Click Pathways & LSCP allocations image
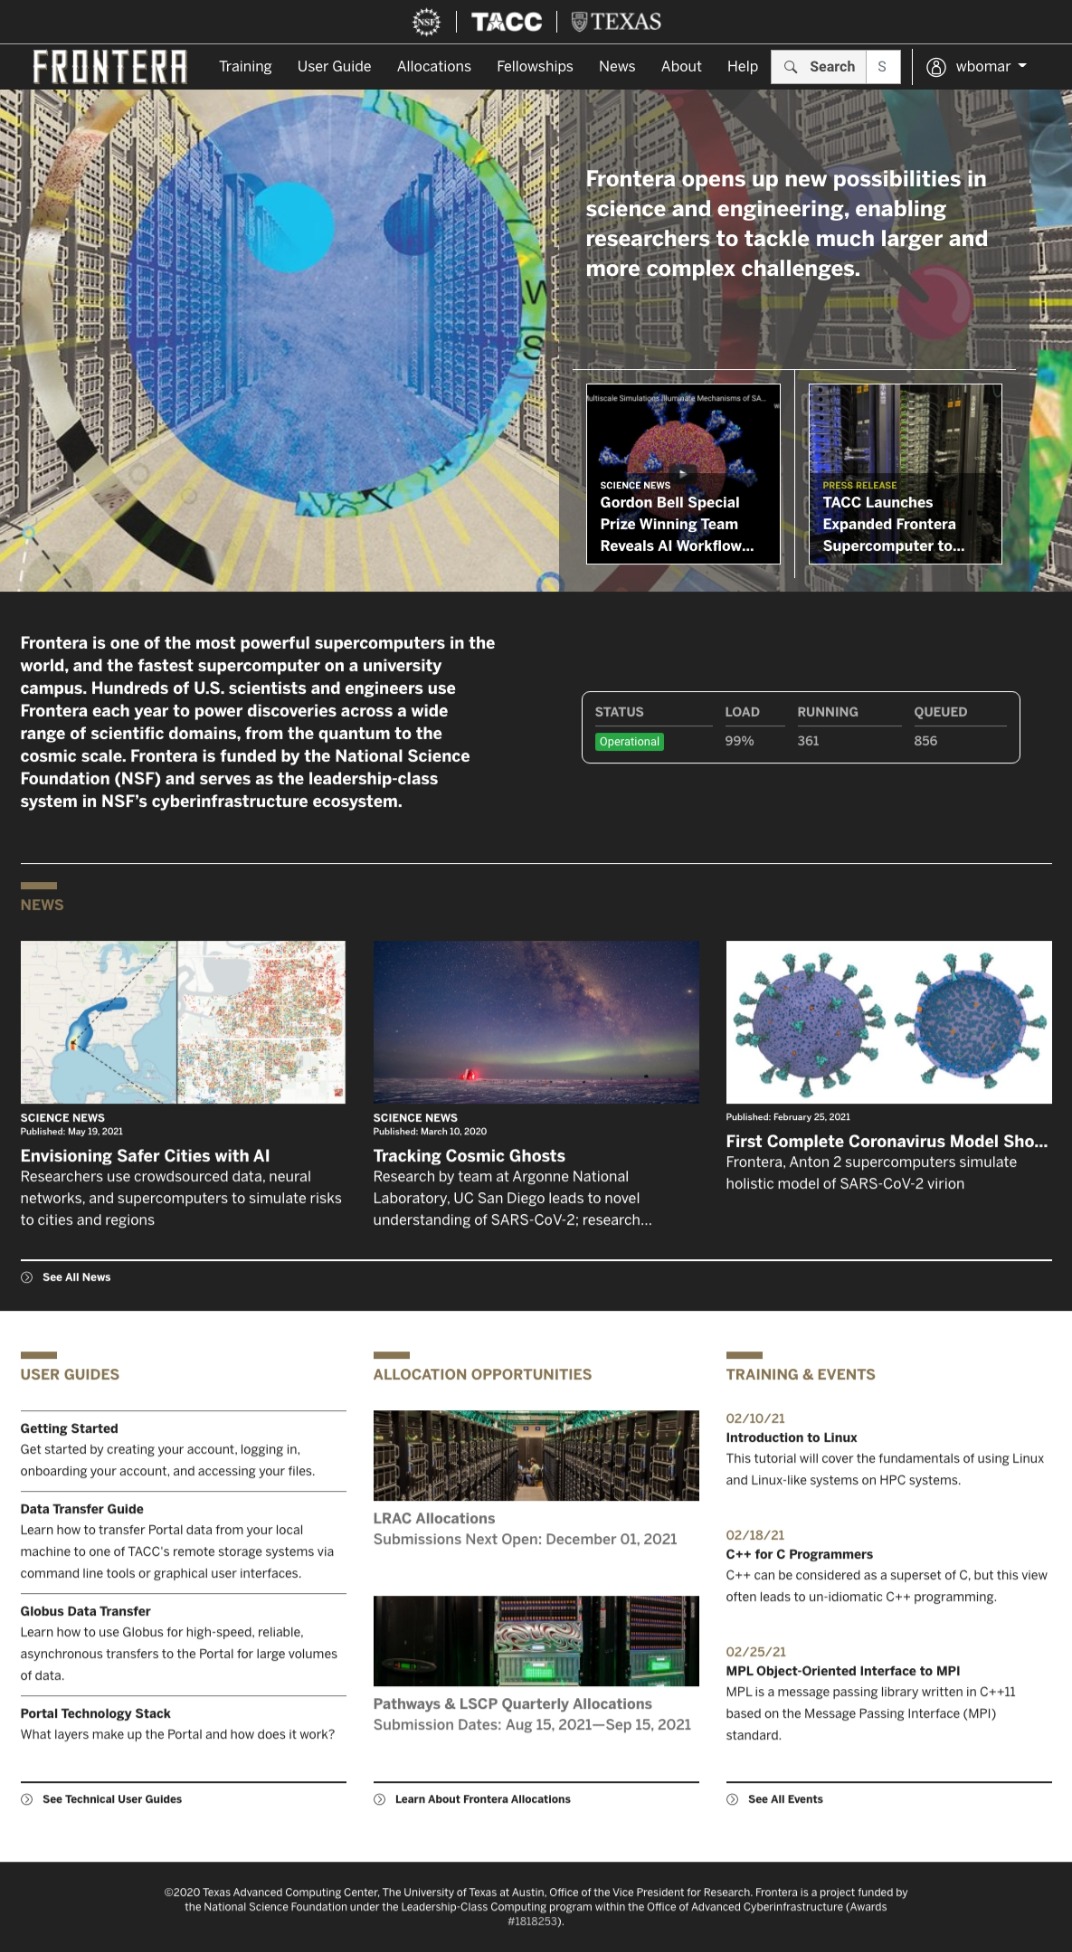Viewport: 1072px width, 1952px height. click(536, 1641)
